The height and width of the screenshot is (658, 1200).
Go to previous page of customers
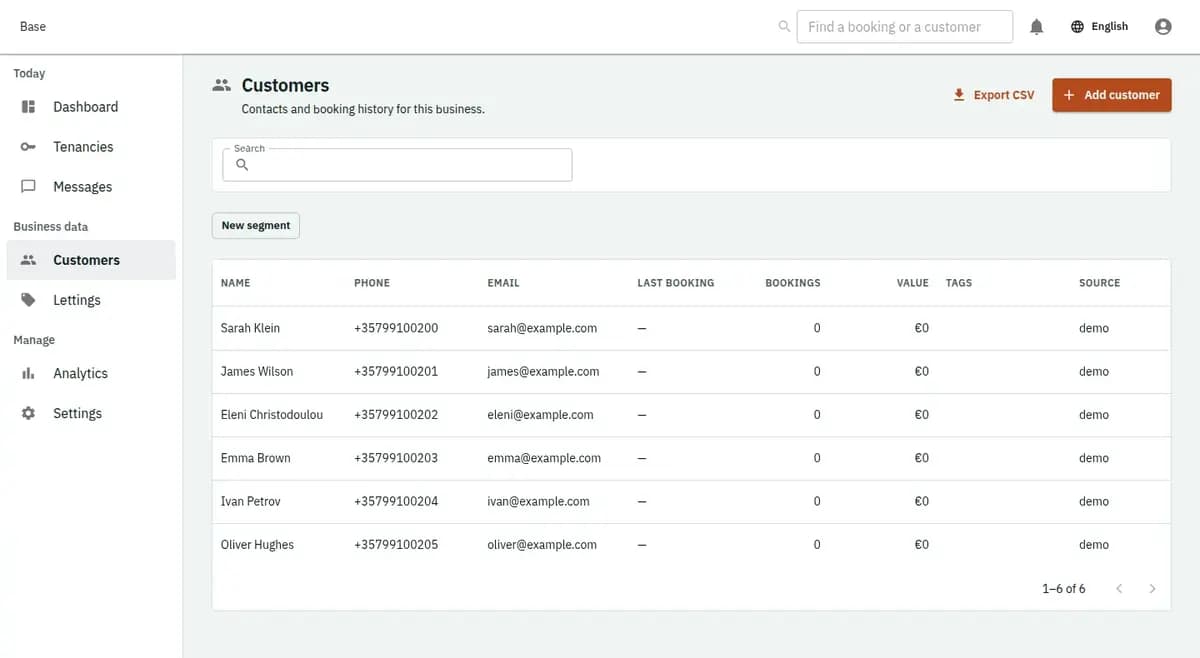tap(1119, 589)
